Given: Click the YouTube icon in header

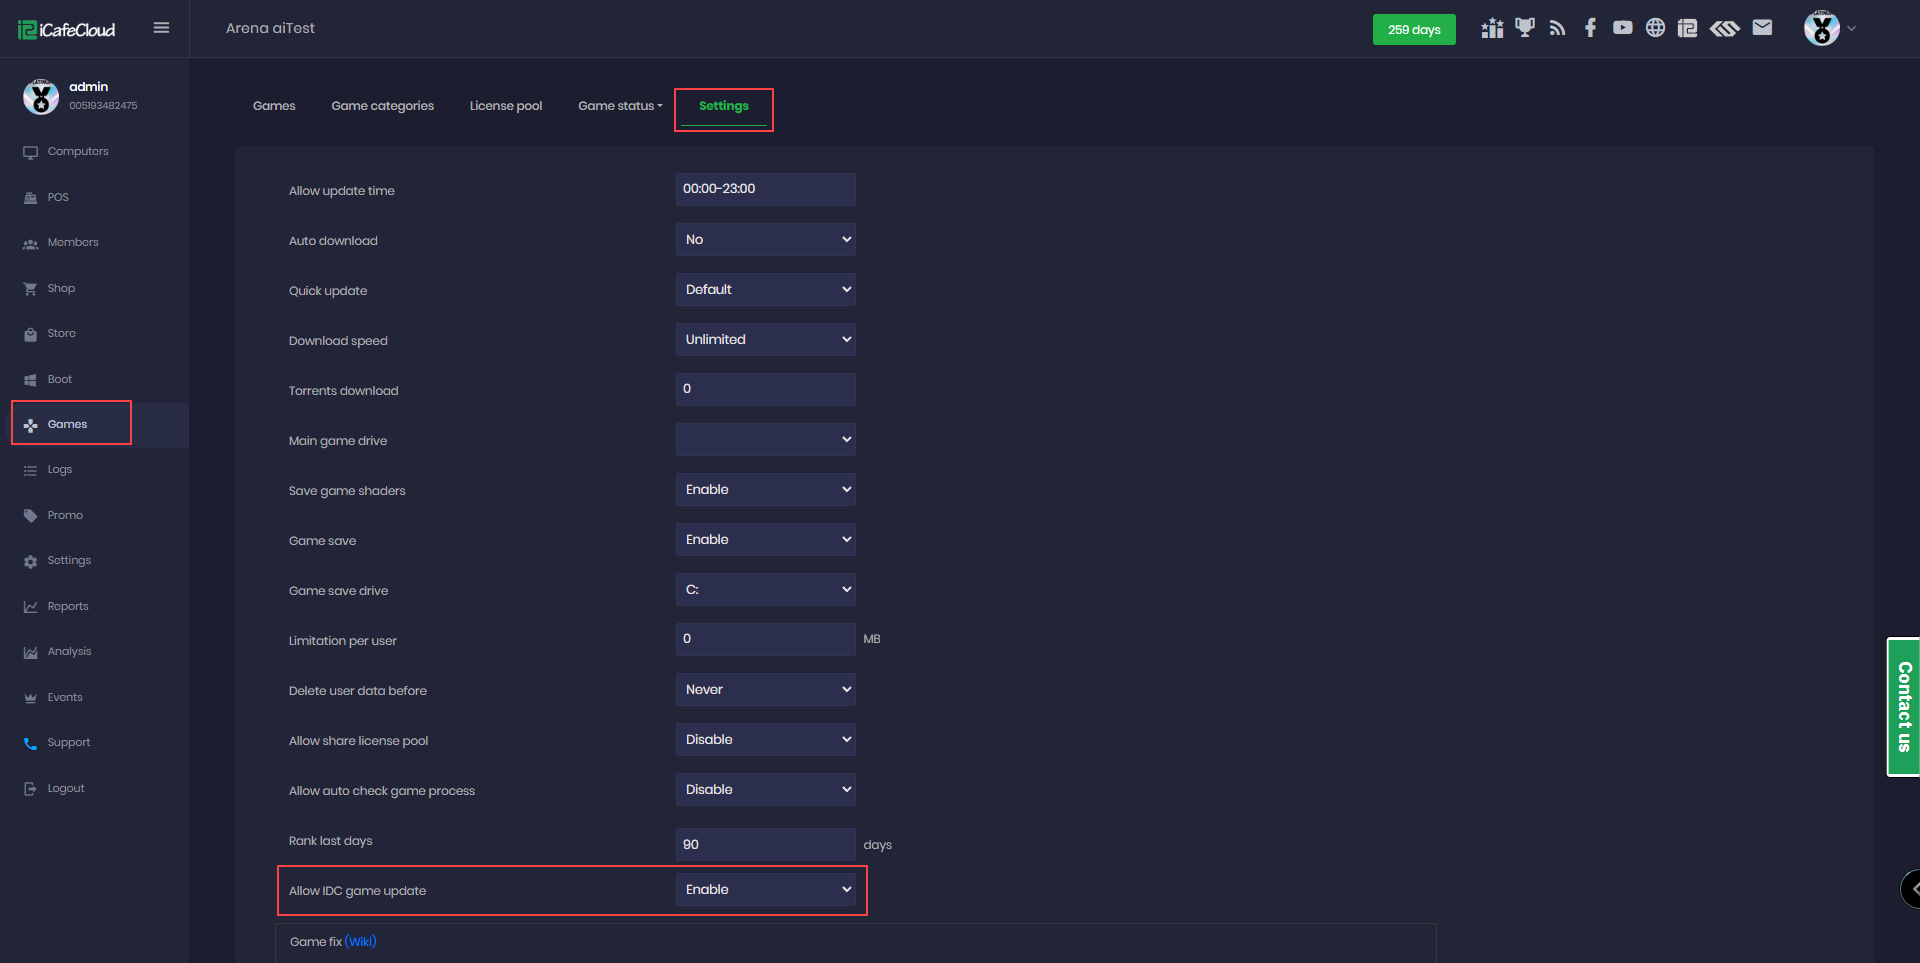Looking at the screenshot, I should click(x=1622, y=28).
